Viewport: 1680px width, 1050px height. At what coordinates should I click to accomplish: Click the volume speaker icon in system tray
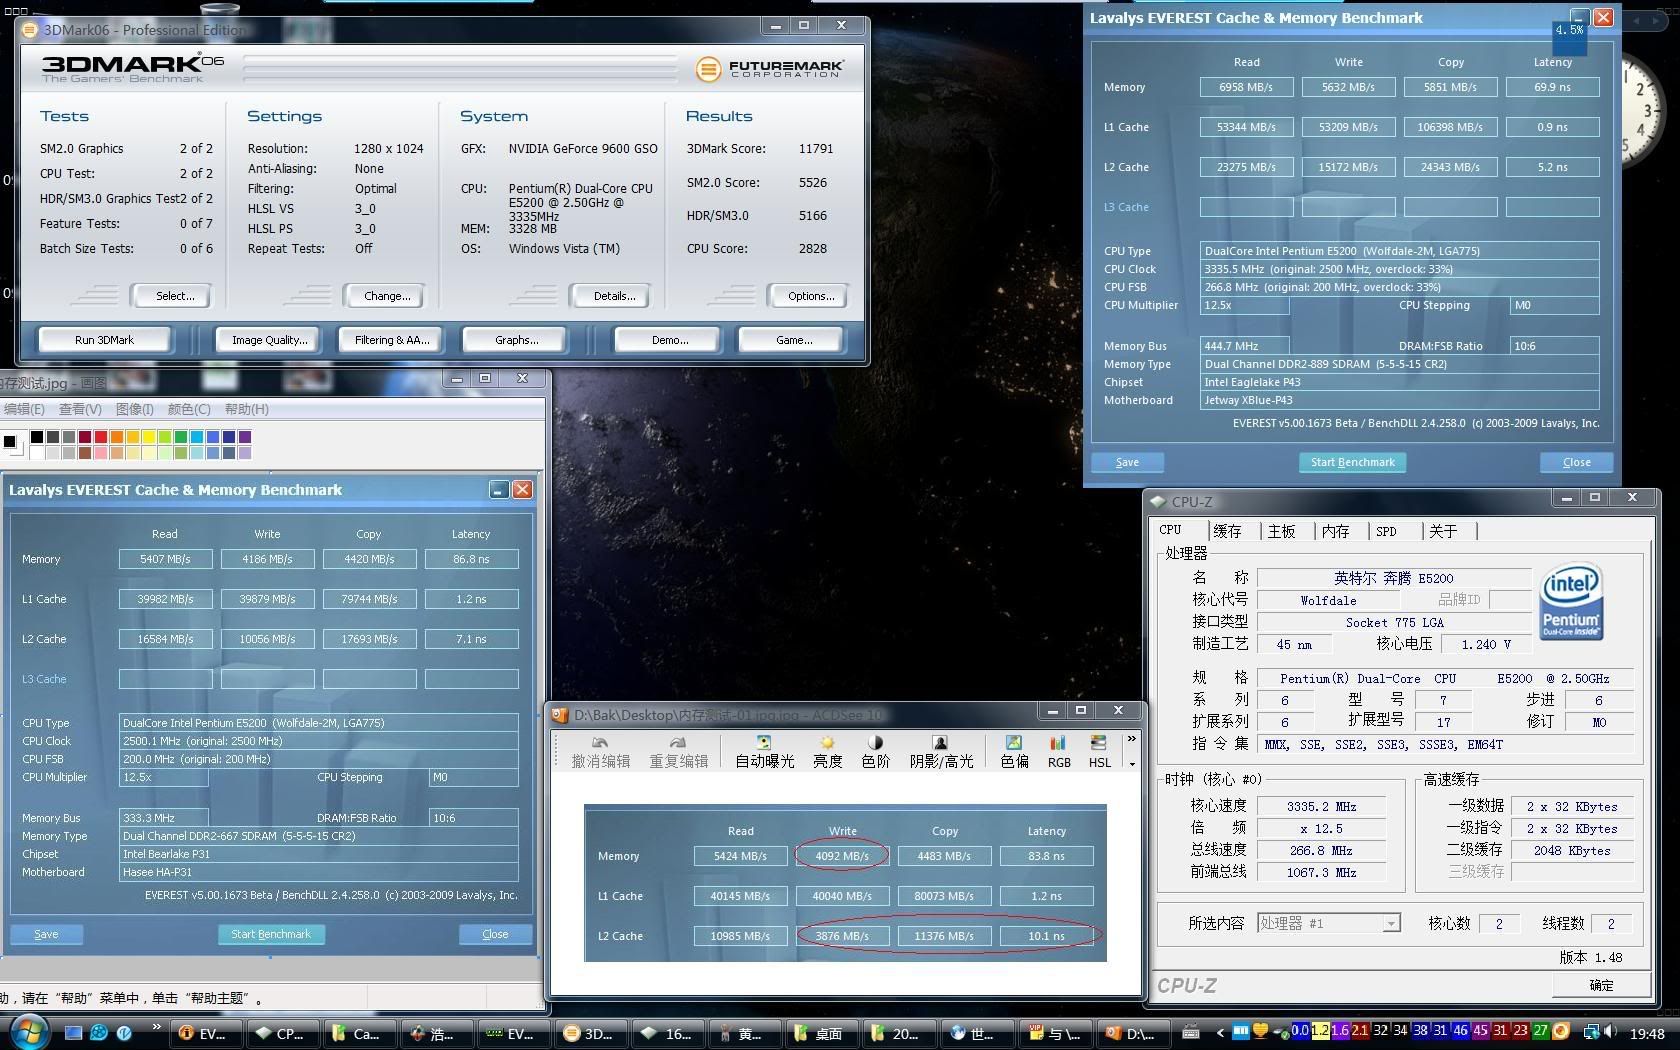1610,1031
